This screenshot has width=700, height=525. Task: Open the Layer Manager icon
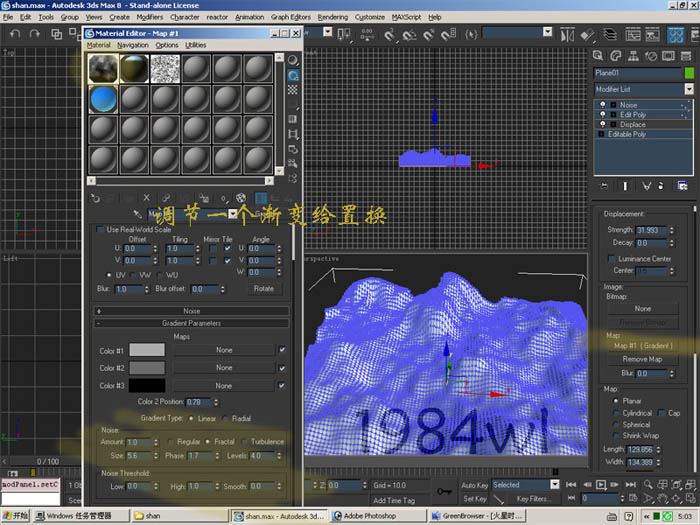(x=610, y=35)
